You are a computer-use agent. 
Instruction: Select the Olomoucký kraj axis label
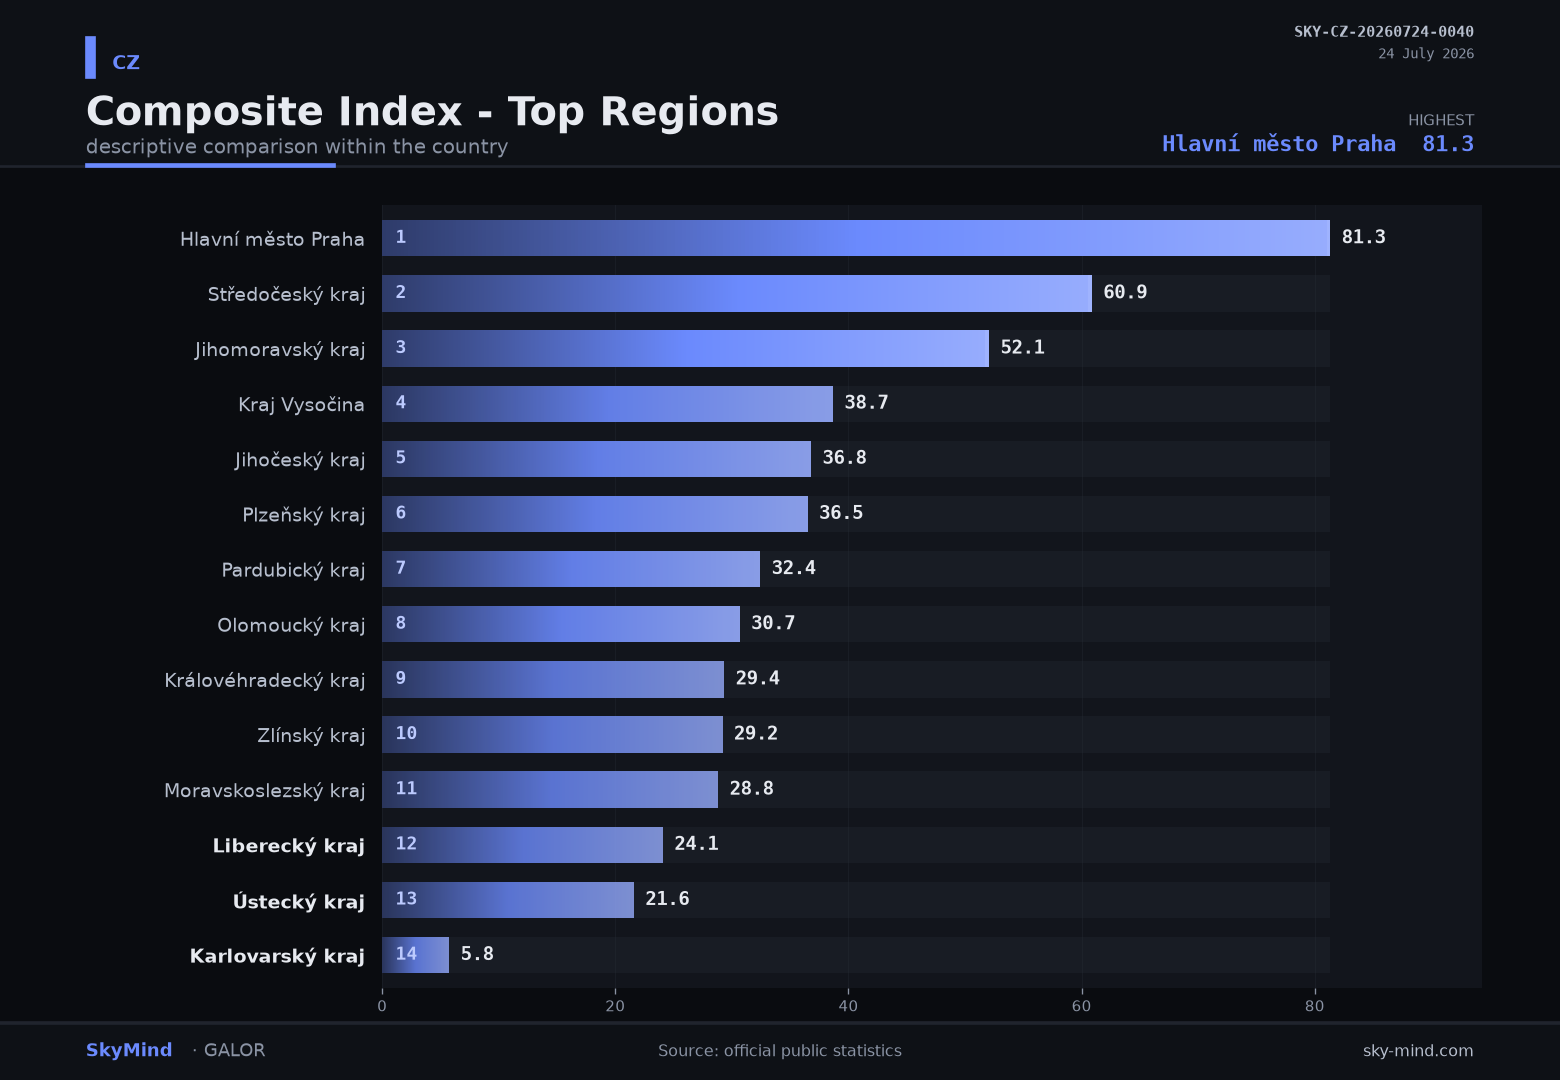tap(291, 624)
